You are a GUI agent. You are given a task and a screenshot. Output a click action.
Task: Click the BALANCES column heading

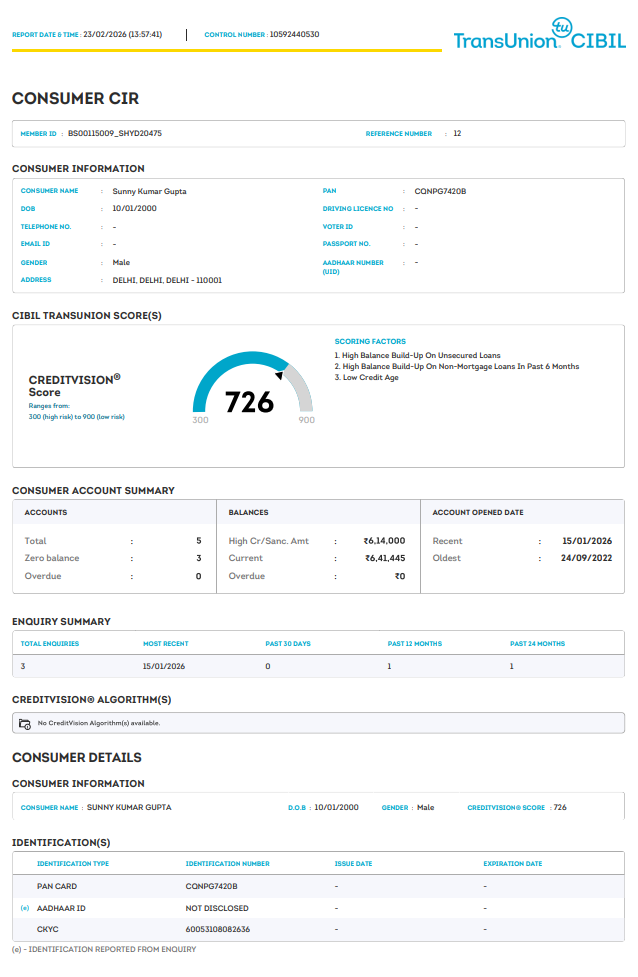pos(248,513)
